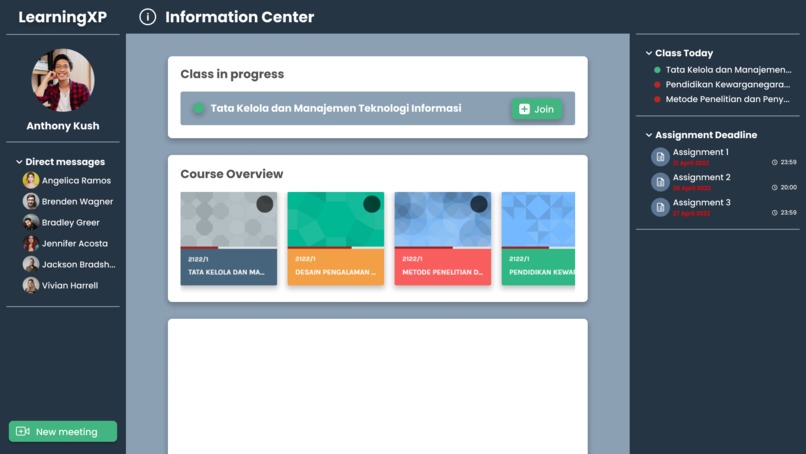Open Bradley Greer avatar
The image size is (806, 454).
point(31,223)
